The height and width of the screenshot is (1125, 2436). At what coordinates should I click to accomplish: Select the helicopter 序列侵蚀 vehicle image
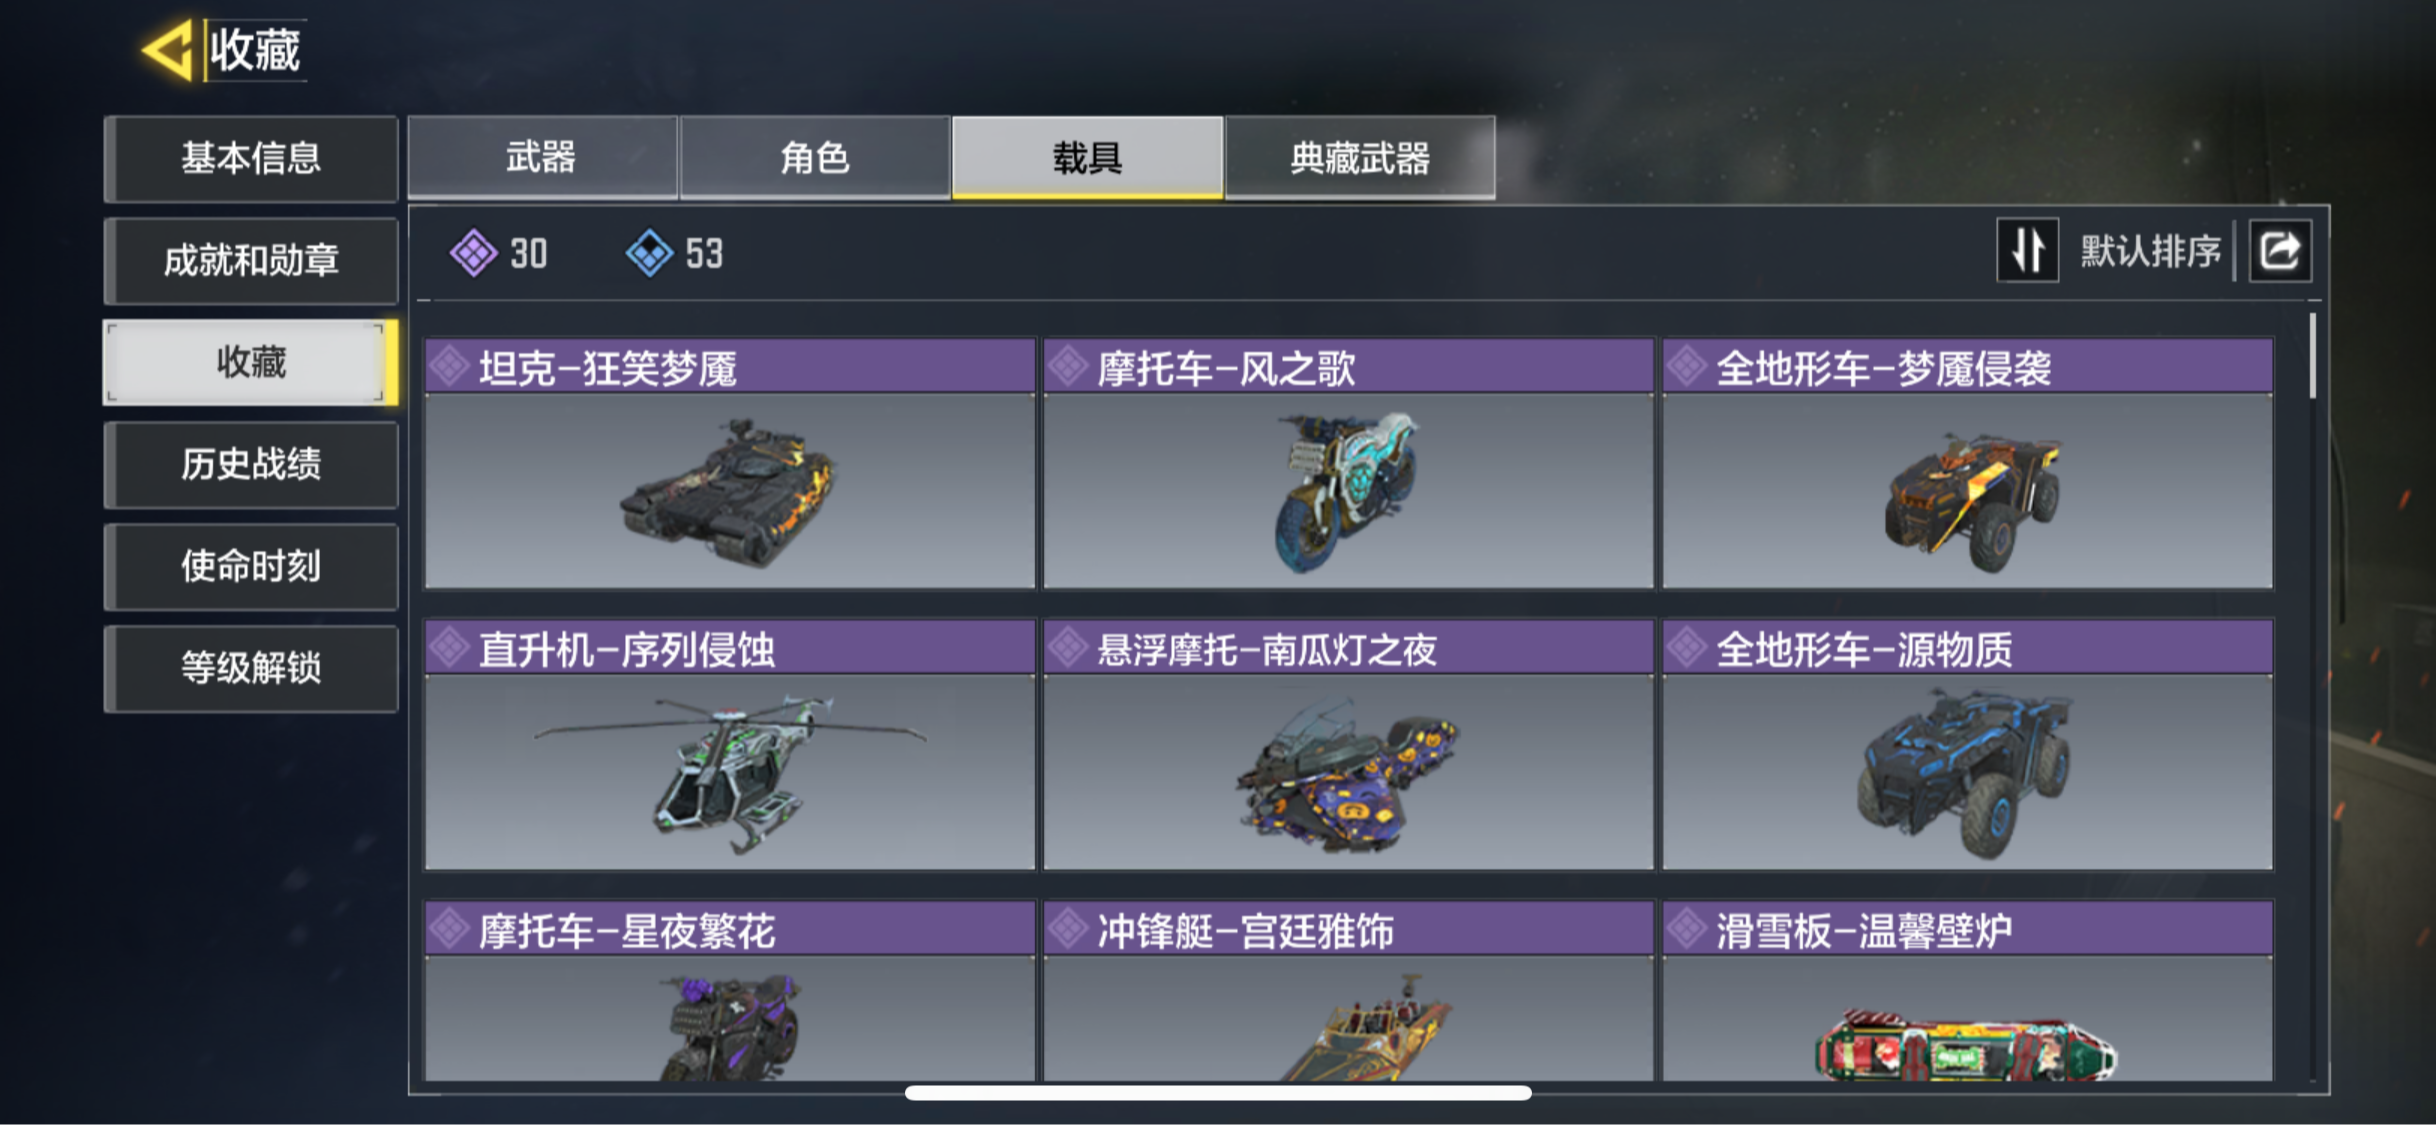730,772
